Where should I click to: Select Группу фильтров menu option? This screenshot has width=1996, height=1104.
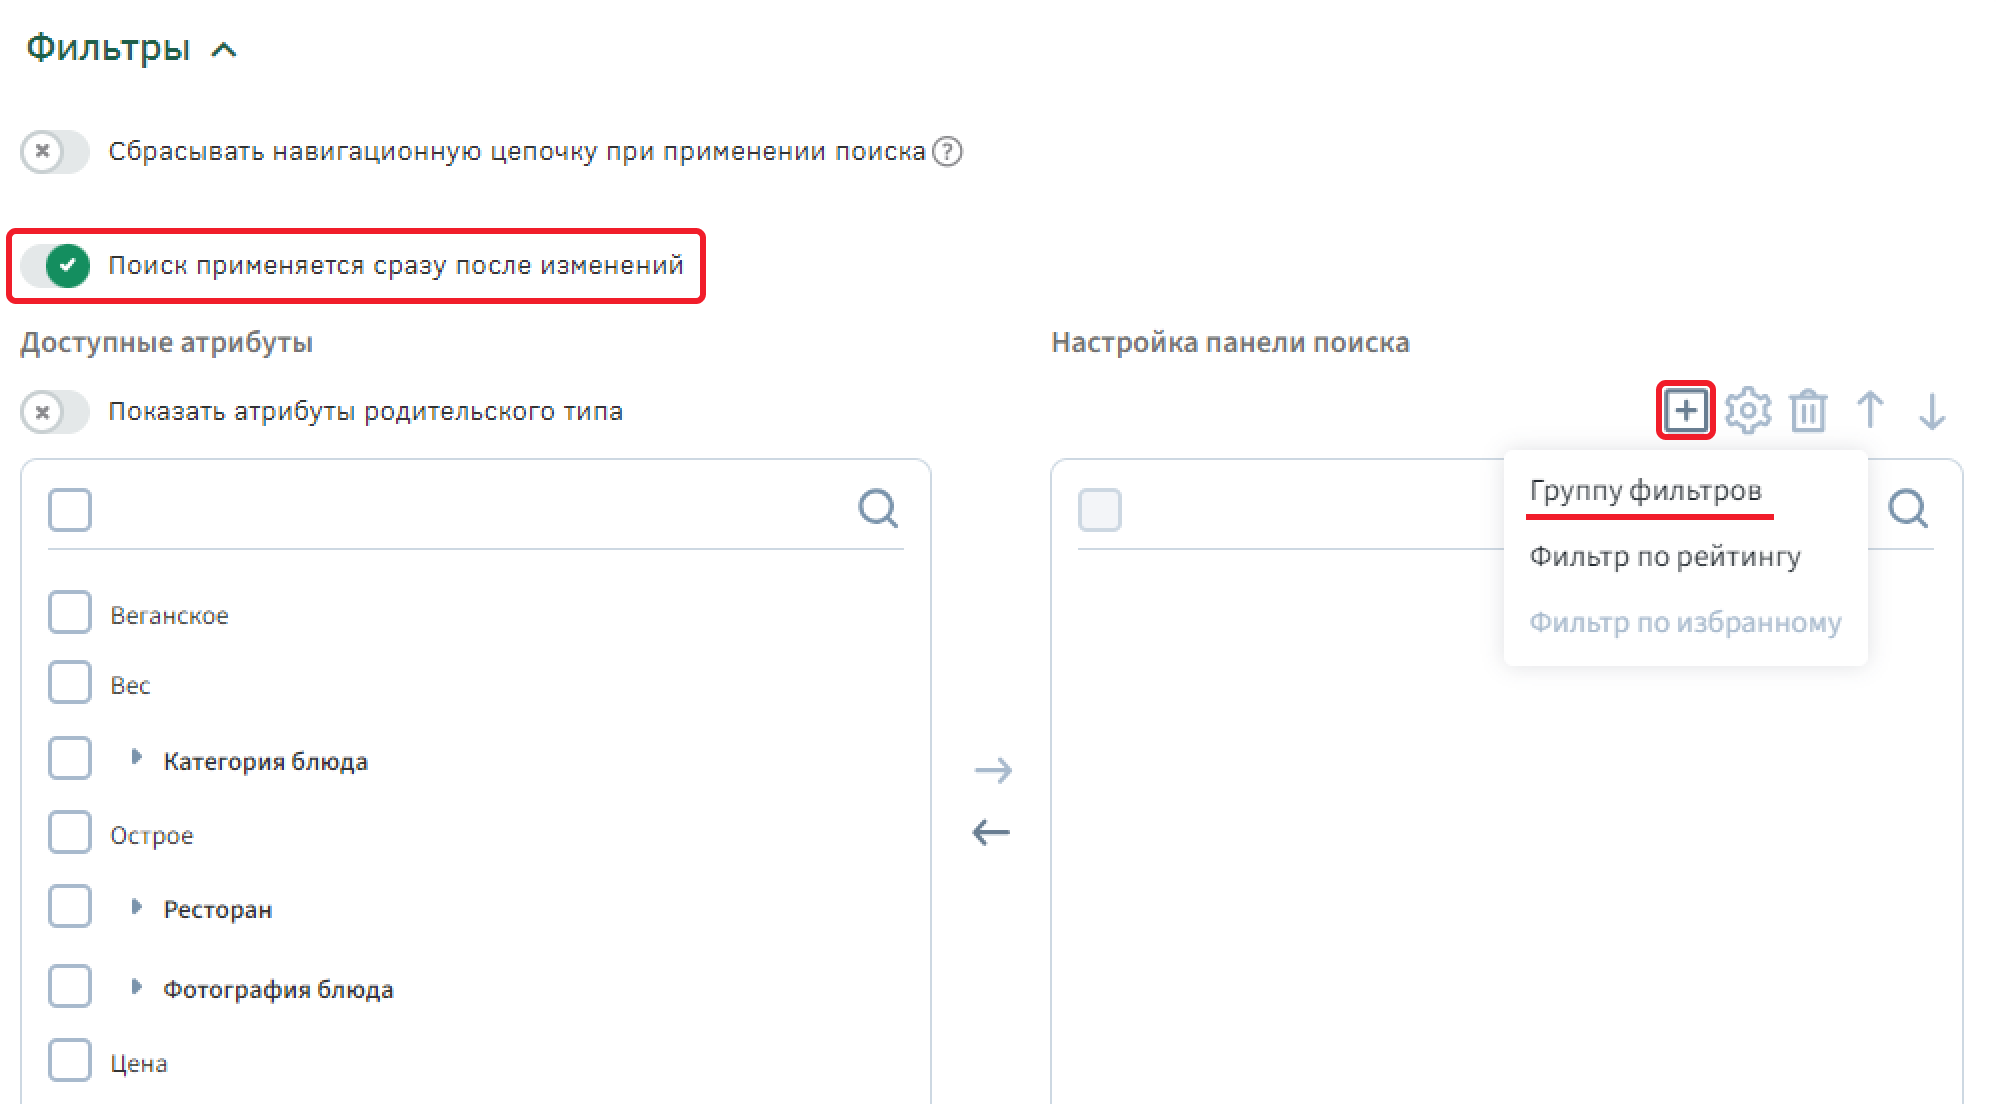click(x=1645, y=491)
